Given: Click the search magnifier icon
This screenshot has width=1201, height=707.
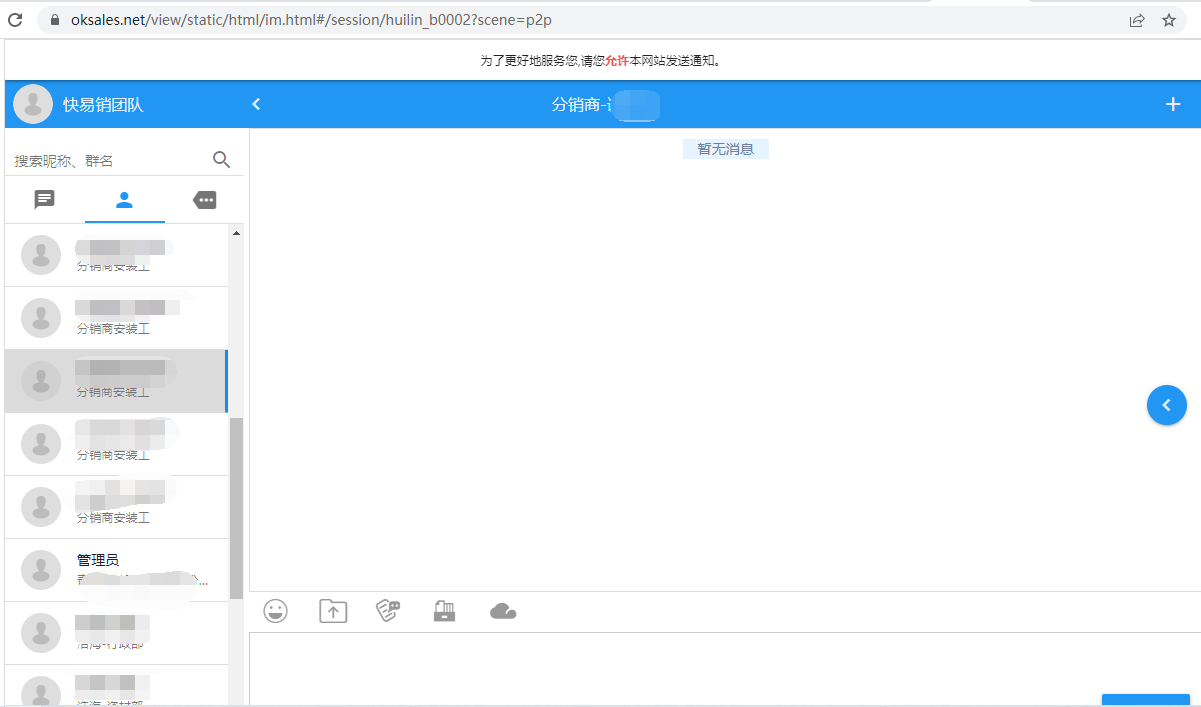Looking at the screenshot, I should point(222,160).
